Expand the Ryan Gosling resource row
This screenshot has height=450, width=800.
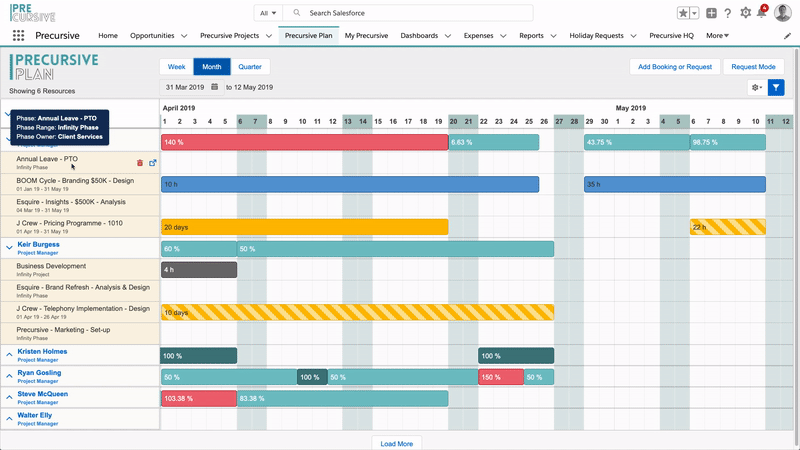point(9,376)
